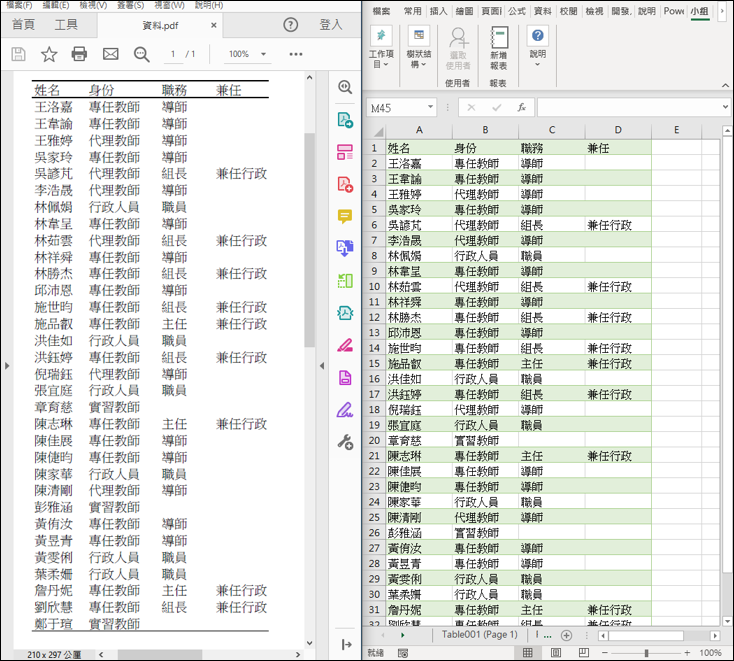The height and width of the screenshot is (661, 734).
Task: Open the zoom level dropdown in Acrobat
Action: pyautogui.click(x=264, y=54)
